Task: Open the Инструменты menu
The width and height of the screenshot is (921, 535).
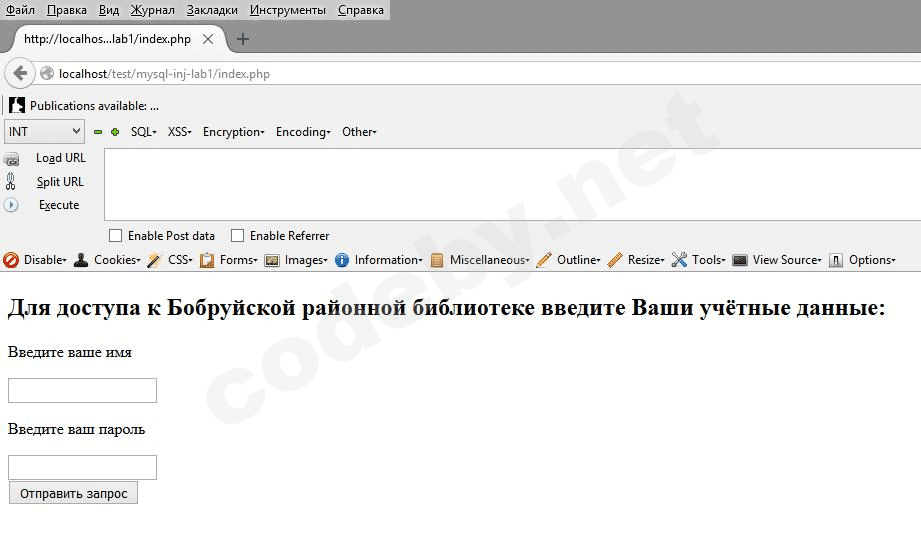Action: click(288, 10)
